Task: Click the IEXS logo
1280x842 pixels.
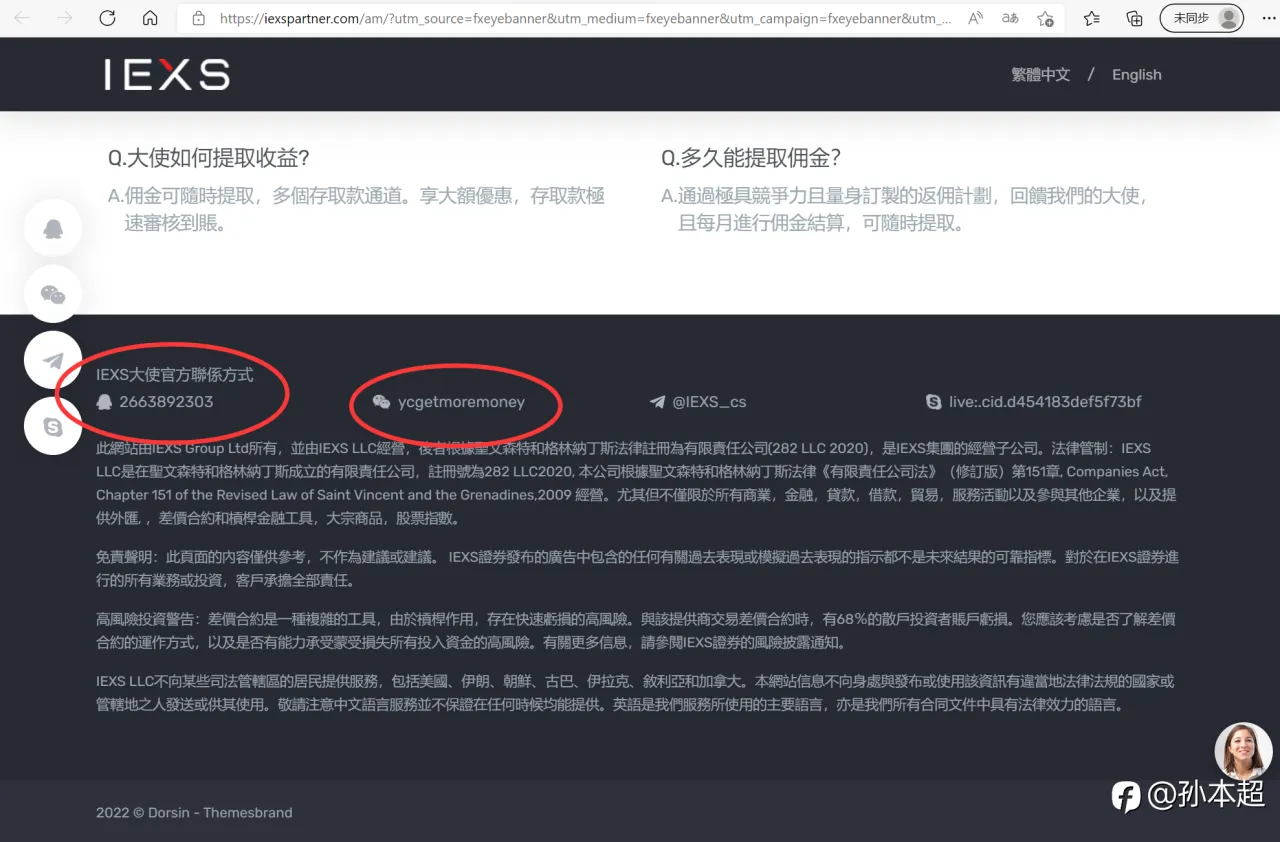Action: coord(167,74)
